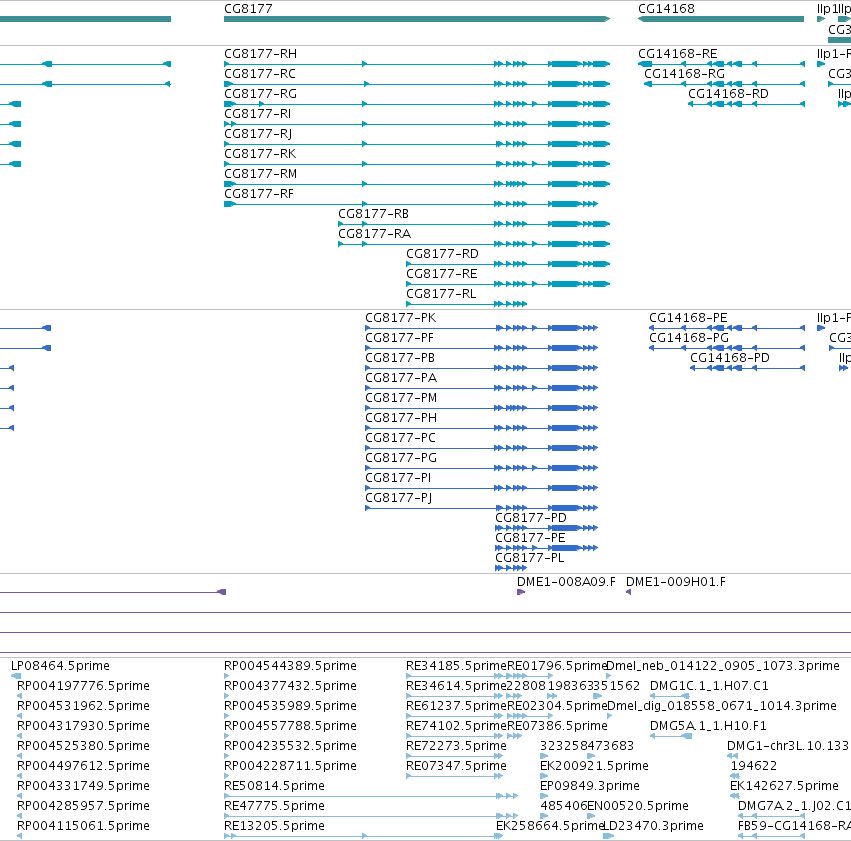Click the CG14168-RD transcript label
The width and height of the screenshot is (851, 841).
(x=728, y=94)
